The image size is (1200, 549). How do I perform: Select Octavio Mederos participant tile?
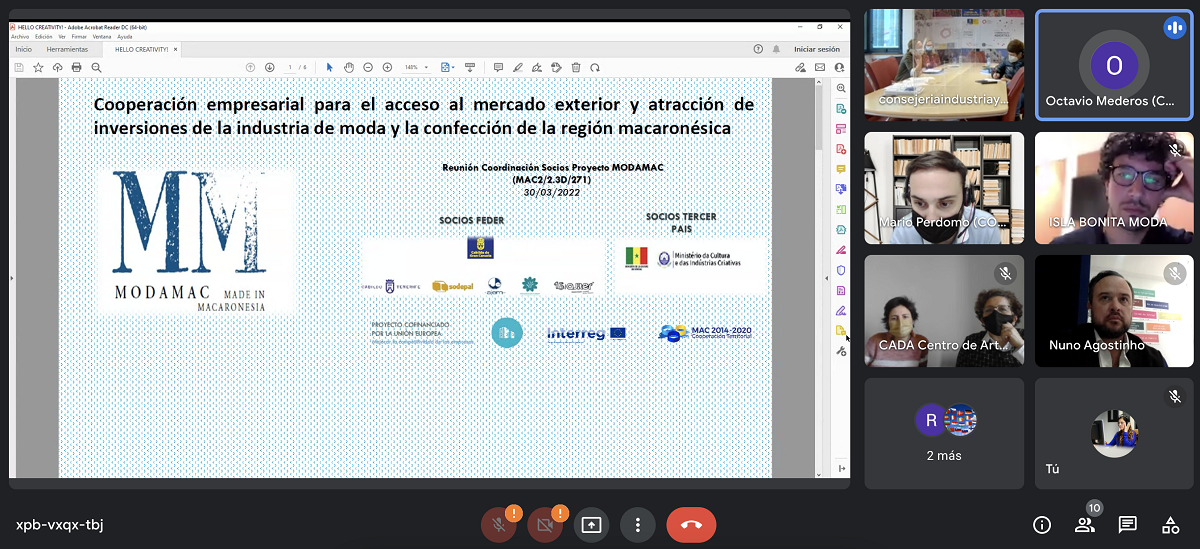click(1114, 65)
